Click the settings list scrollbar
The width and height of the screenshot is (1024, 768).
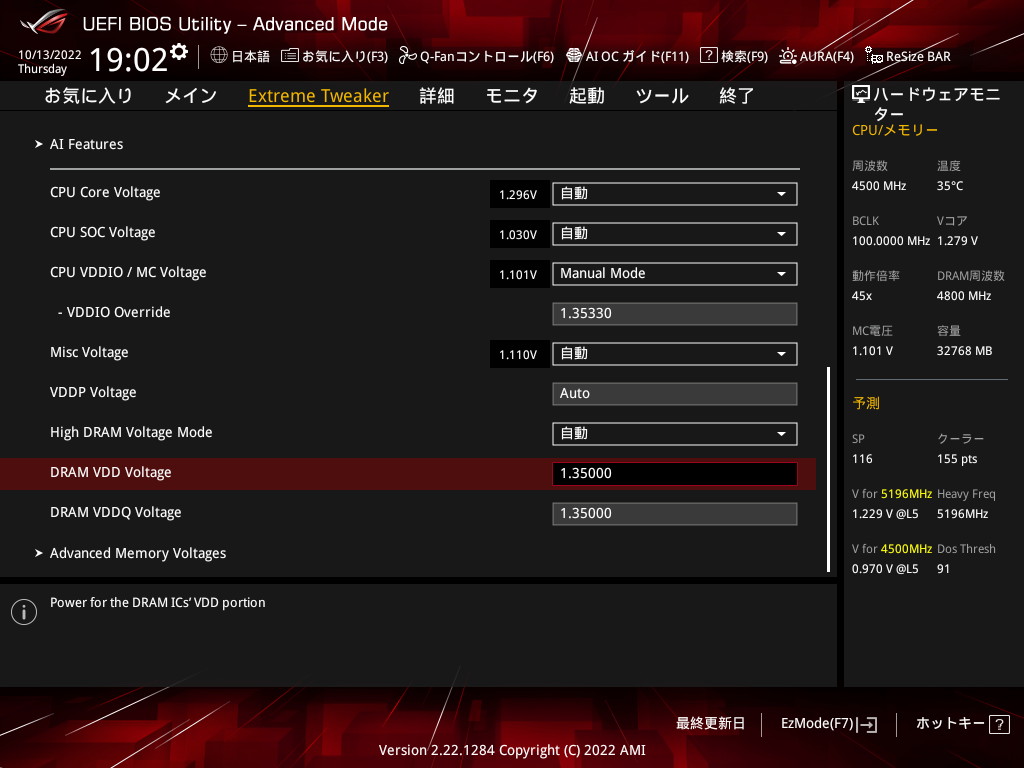tap(828, 469)
